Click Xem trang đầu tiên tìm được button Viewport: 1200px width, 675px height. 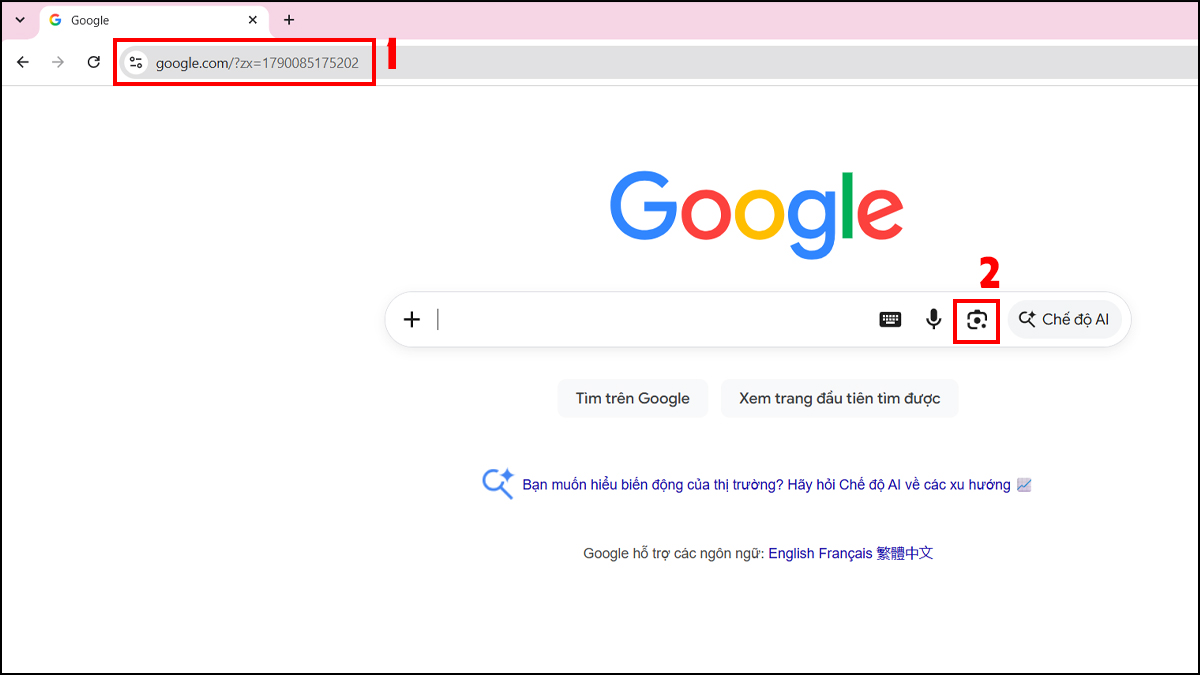coord(839,398)
